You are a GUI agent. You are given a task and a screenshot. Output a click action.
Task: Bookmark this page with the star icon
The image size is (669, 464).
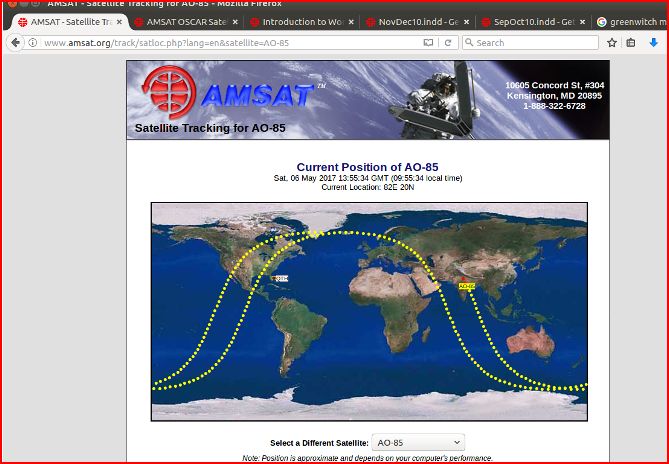(x=612, y=43)
